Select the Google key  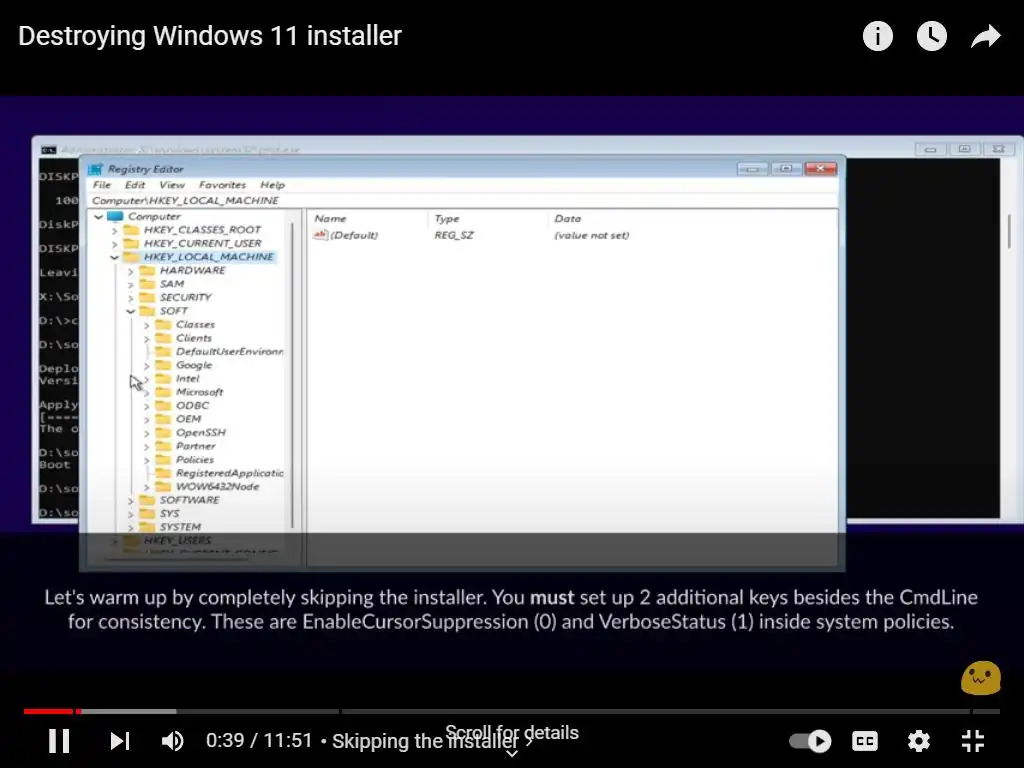pyautogui.click(x=194, y=365)
